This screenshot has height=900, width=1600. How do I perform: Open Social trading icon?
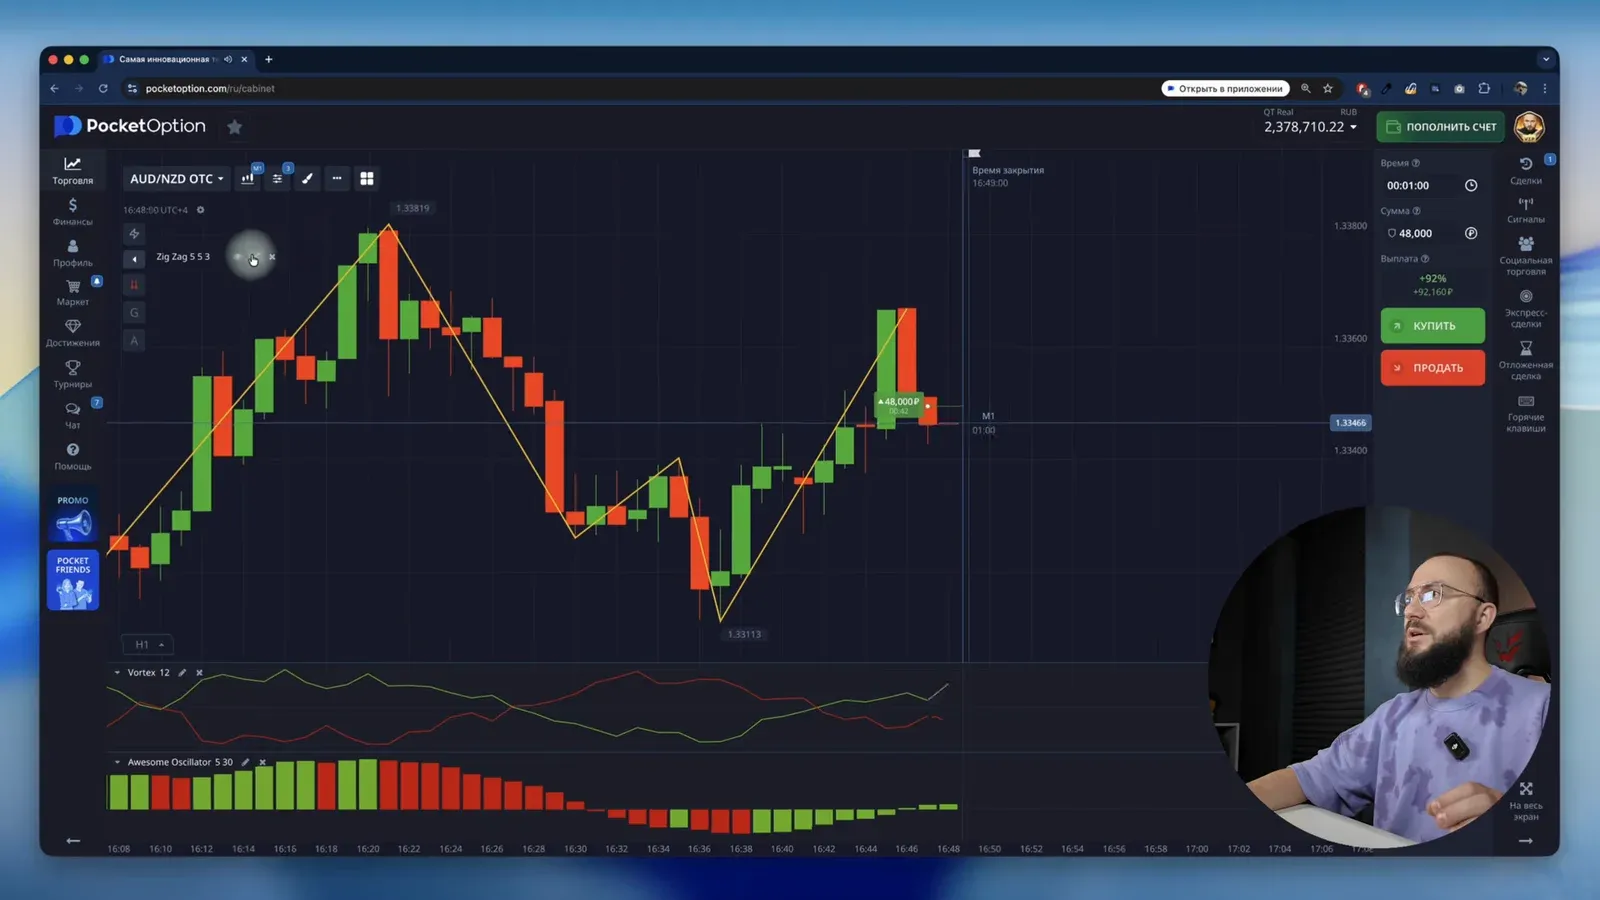(x=1526, y=255)
